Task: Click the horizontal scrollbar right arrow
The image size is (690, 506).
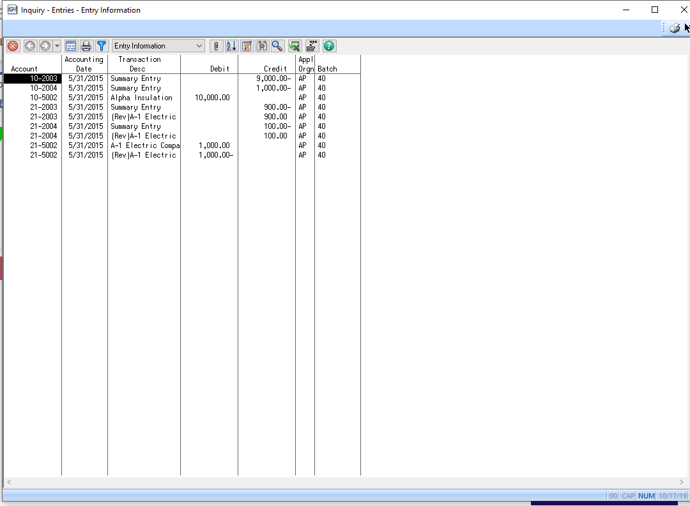Action: [x=681, y=482]
